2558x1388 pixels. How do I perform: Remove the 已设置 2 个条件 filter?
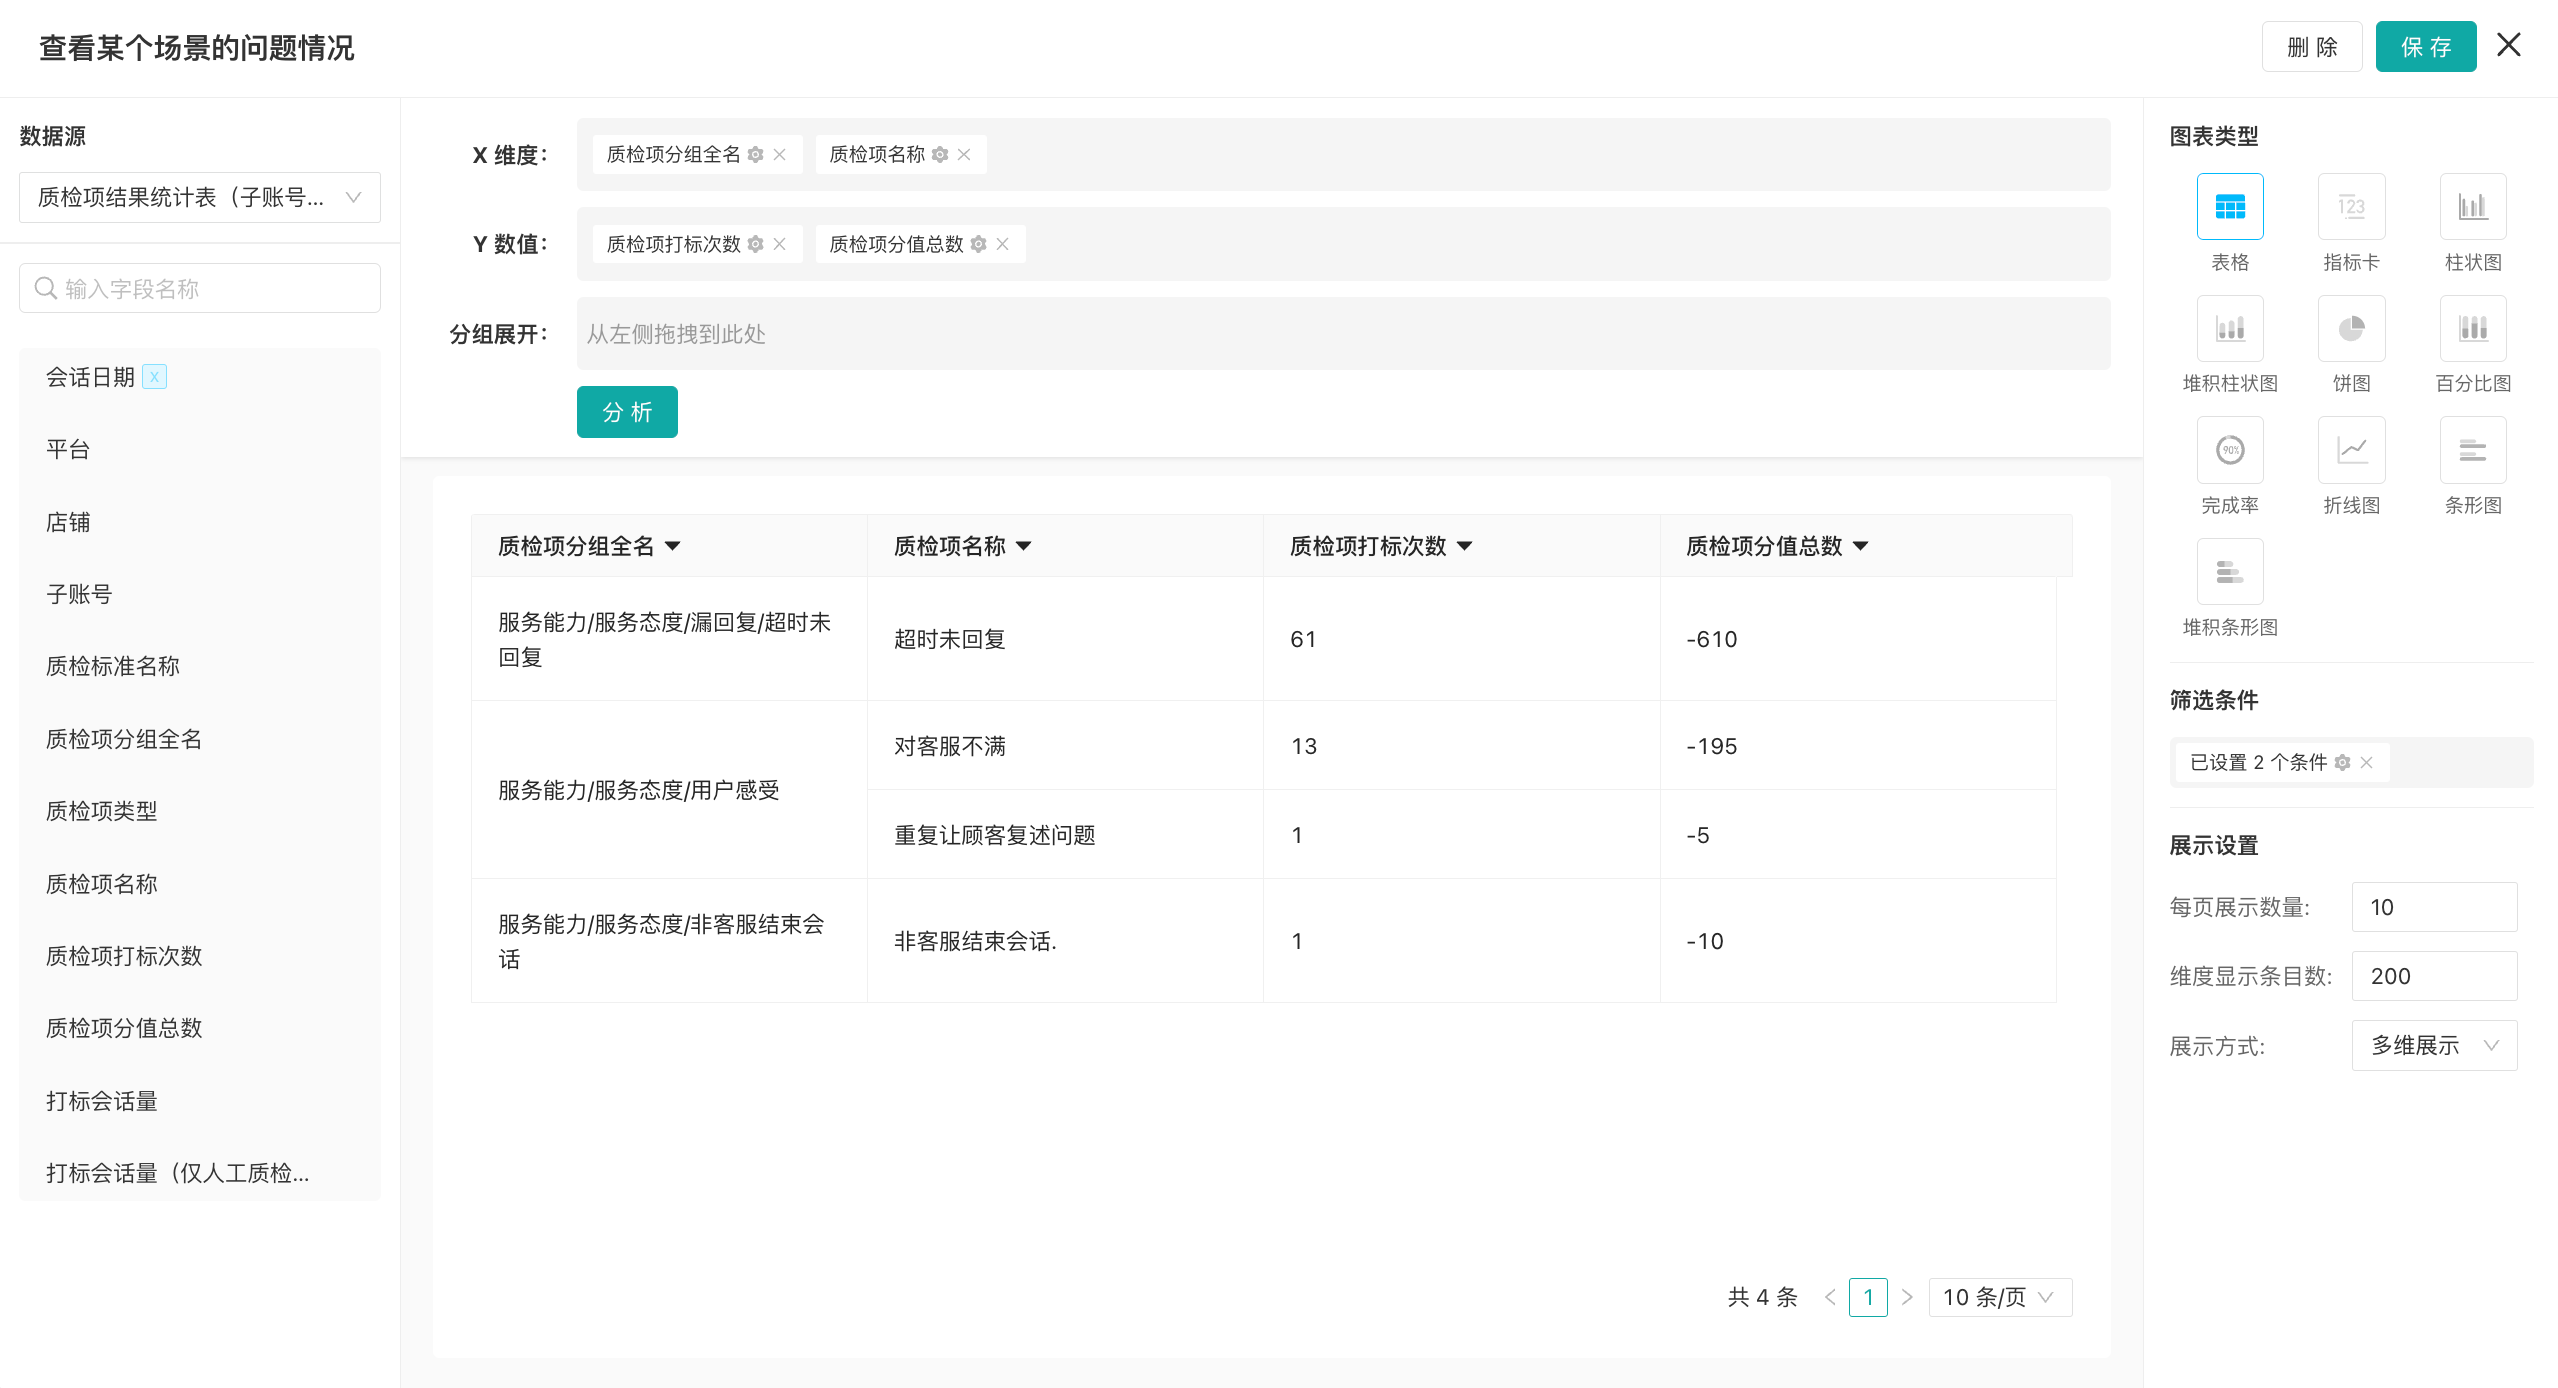2366,763
